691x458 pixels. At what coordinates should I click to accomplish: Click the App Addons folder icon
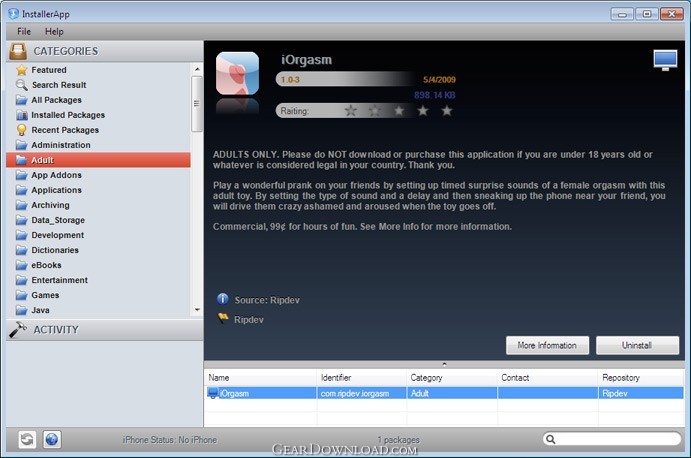coord(21,175)
